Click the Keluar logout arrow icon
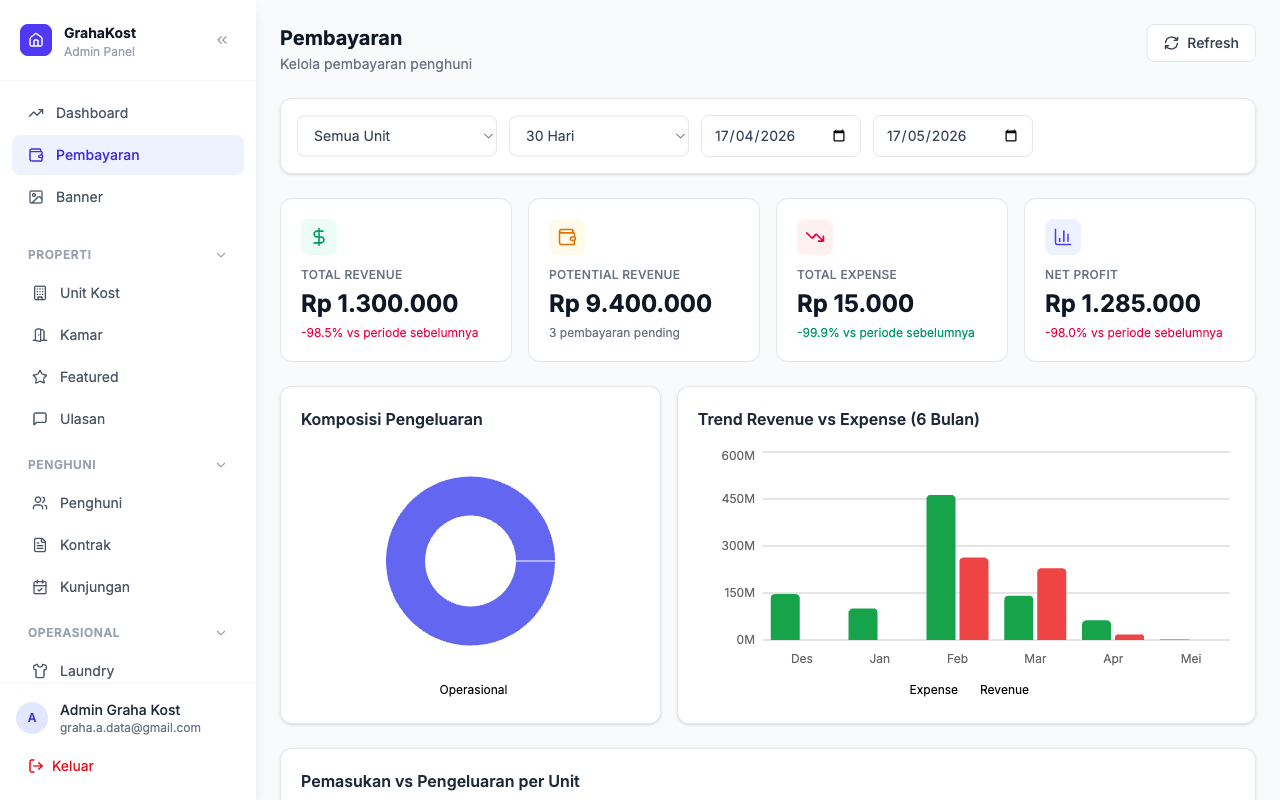The width and height of the screenshot is (1280, 800). (36, 766)
